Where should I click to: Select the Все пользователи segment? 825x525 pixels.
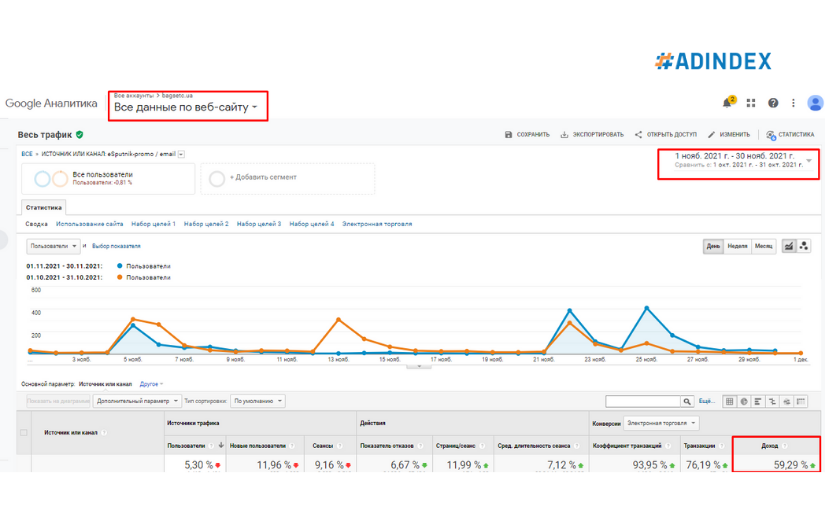tap(108, 179)
